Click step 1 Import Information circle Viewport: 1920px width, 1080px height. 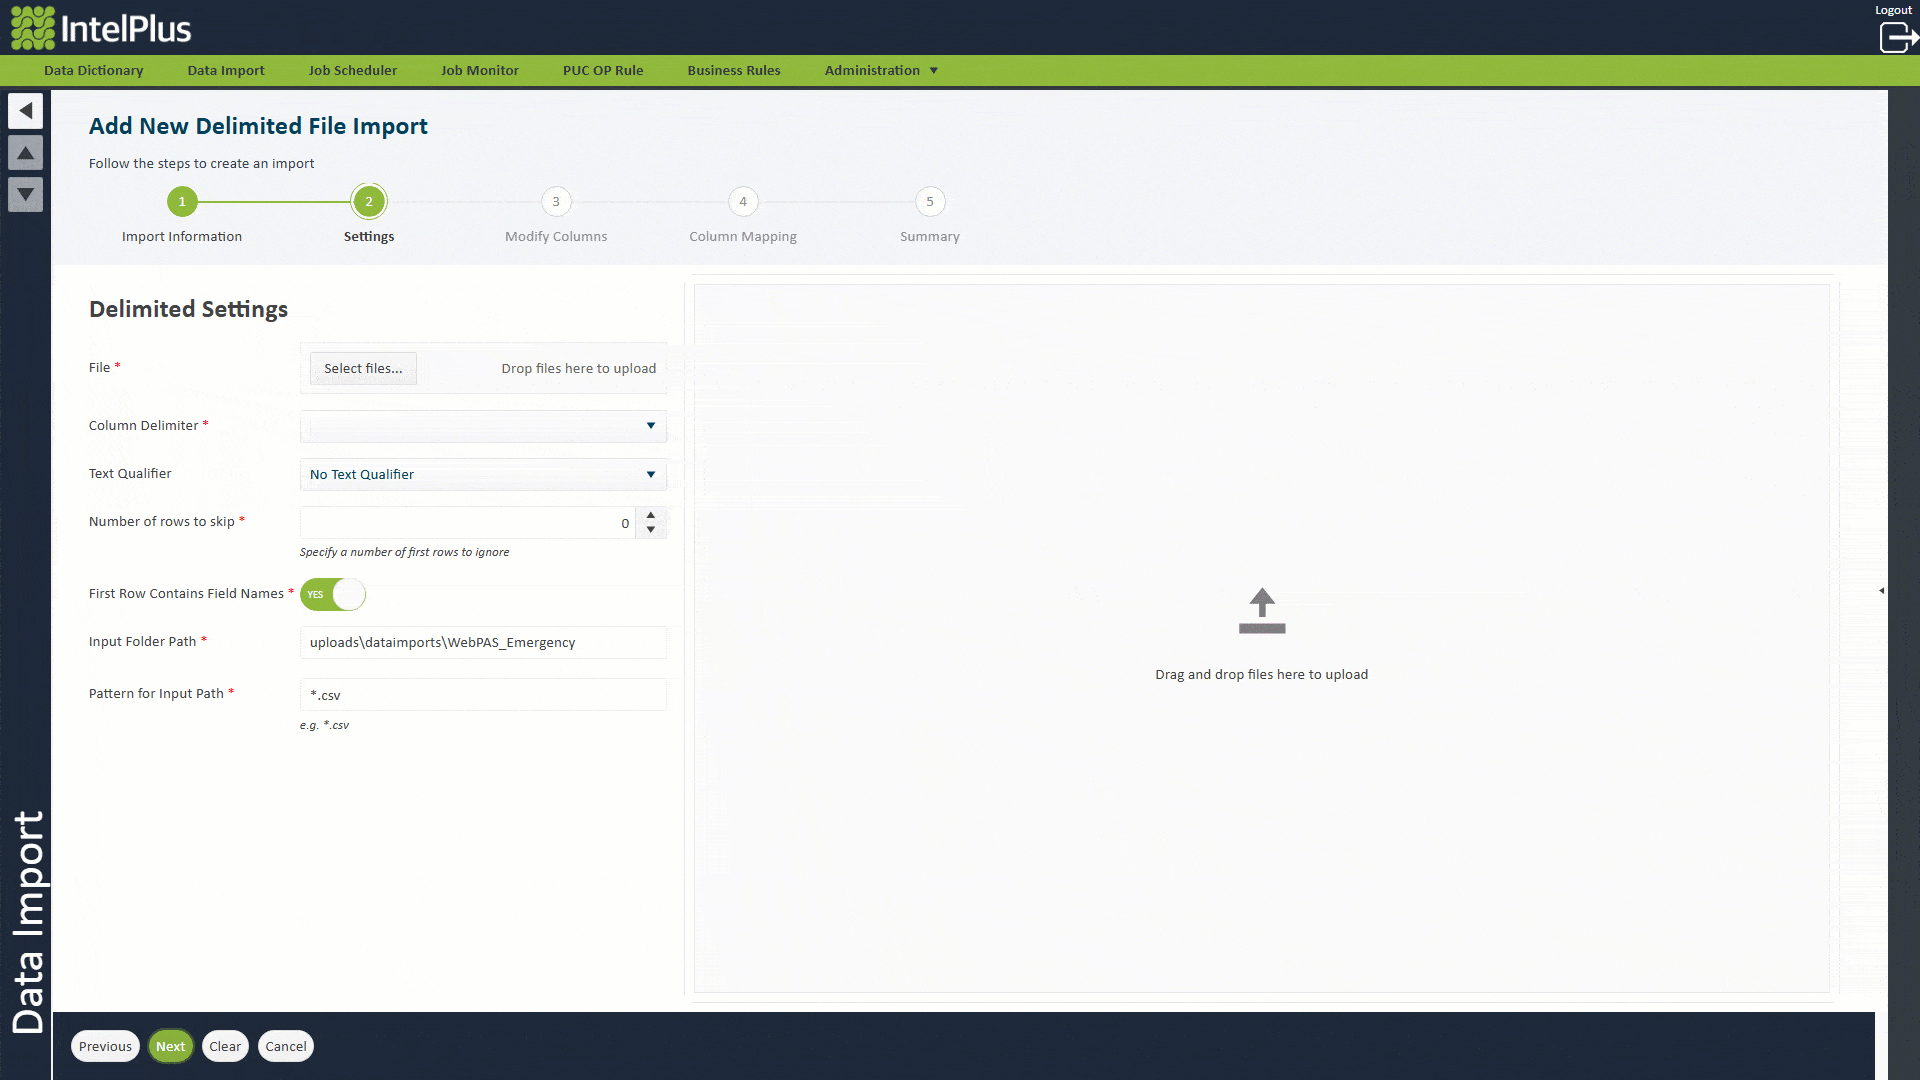(x=182, y=202)
